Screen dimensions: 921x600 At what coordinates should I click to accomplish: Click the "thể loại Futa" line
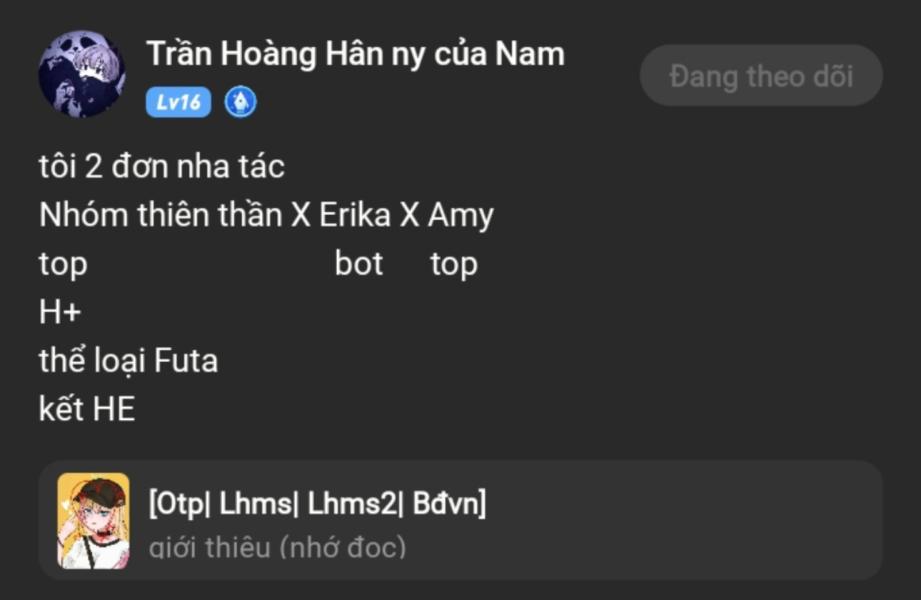pyautogui.click(x=128, y=360)
